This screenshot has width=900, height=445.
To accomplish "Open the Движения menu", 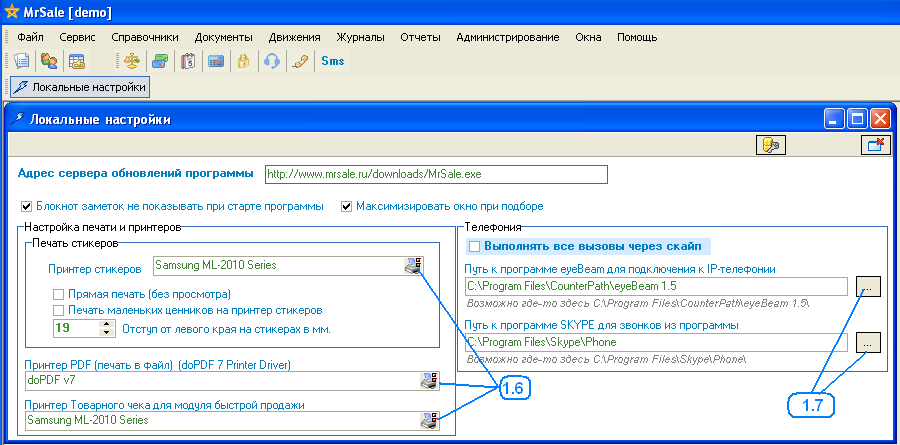I will pos(294,37).
